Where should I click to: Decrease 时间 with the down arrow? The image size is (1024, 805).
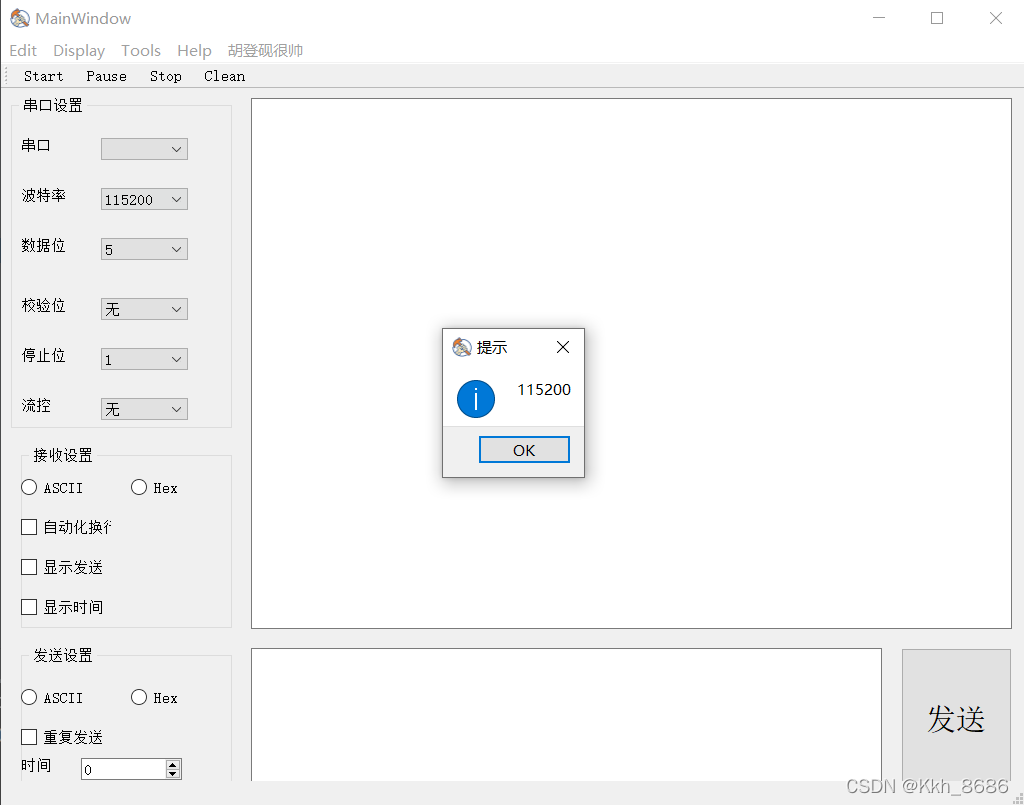(x=173, y=774)
